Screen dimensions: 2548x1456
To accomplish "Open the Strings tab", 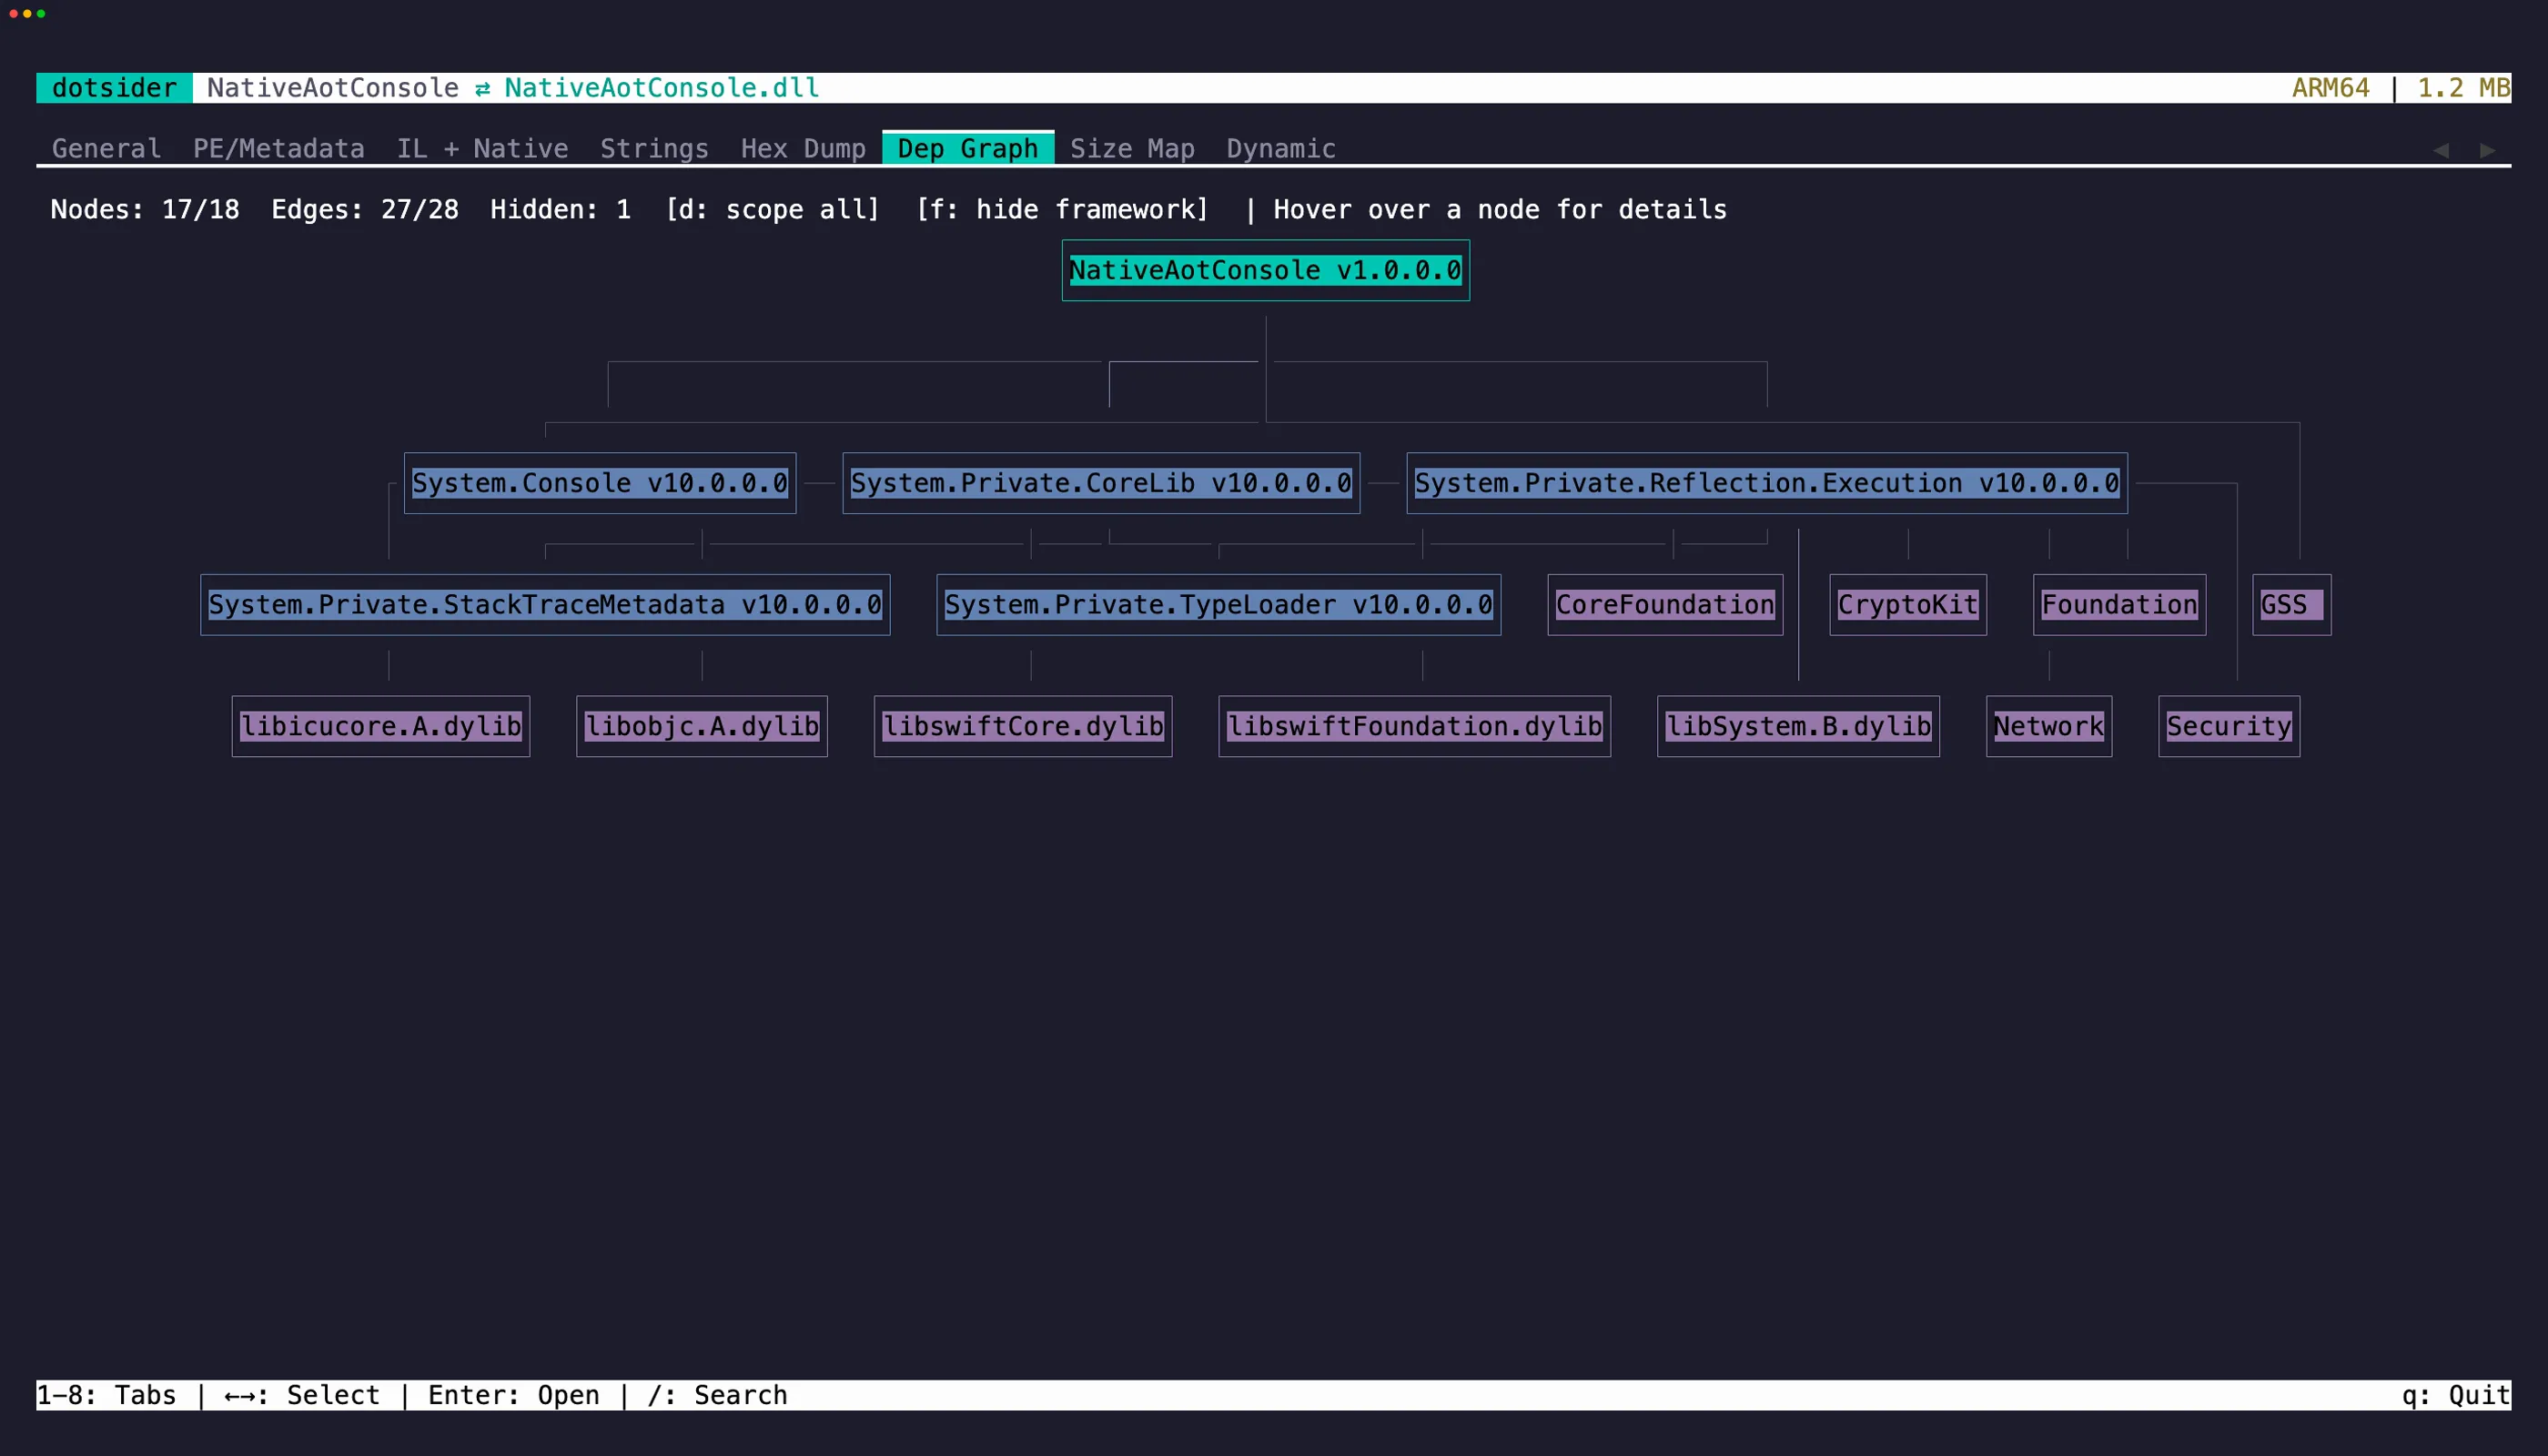I will click(x=654, y=149).
